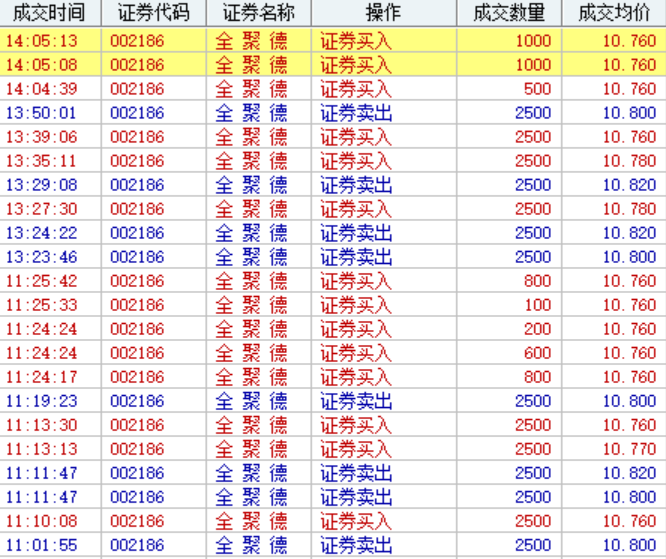Click the 证券名称 column header
Screen dimensions: 666x559
pyautogui.click(x=259, y=13)
